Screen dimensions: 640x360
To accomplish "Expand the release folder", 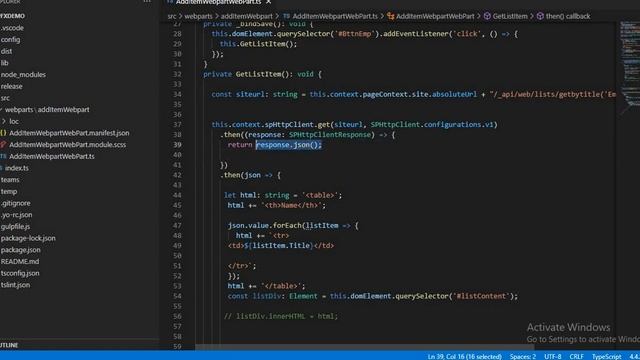I will (x=11, y=86).
